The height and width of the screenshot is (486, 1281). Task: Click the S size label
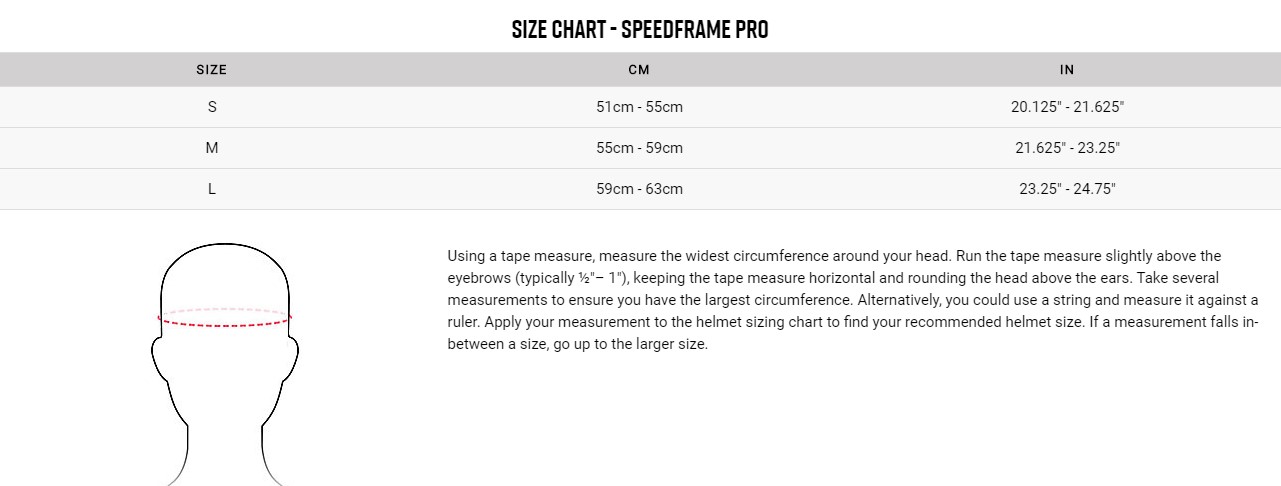(x=212, y=107)
